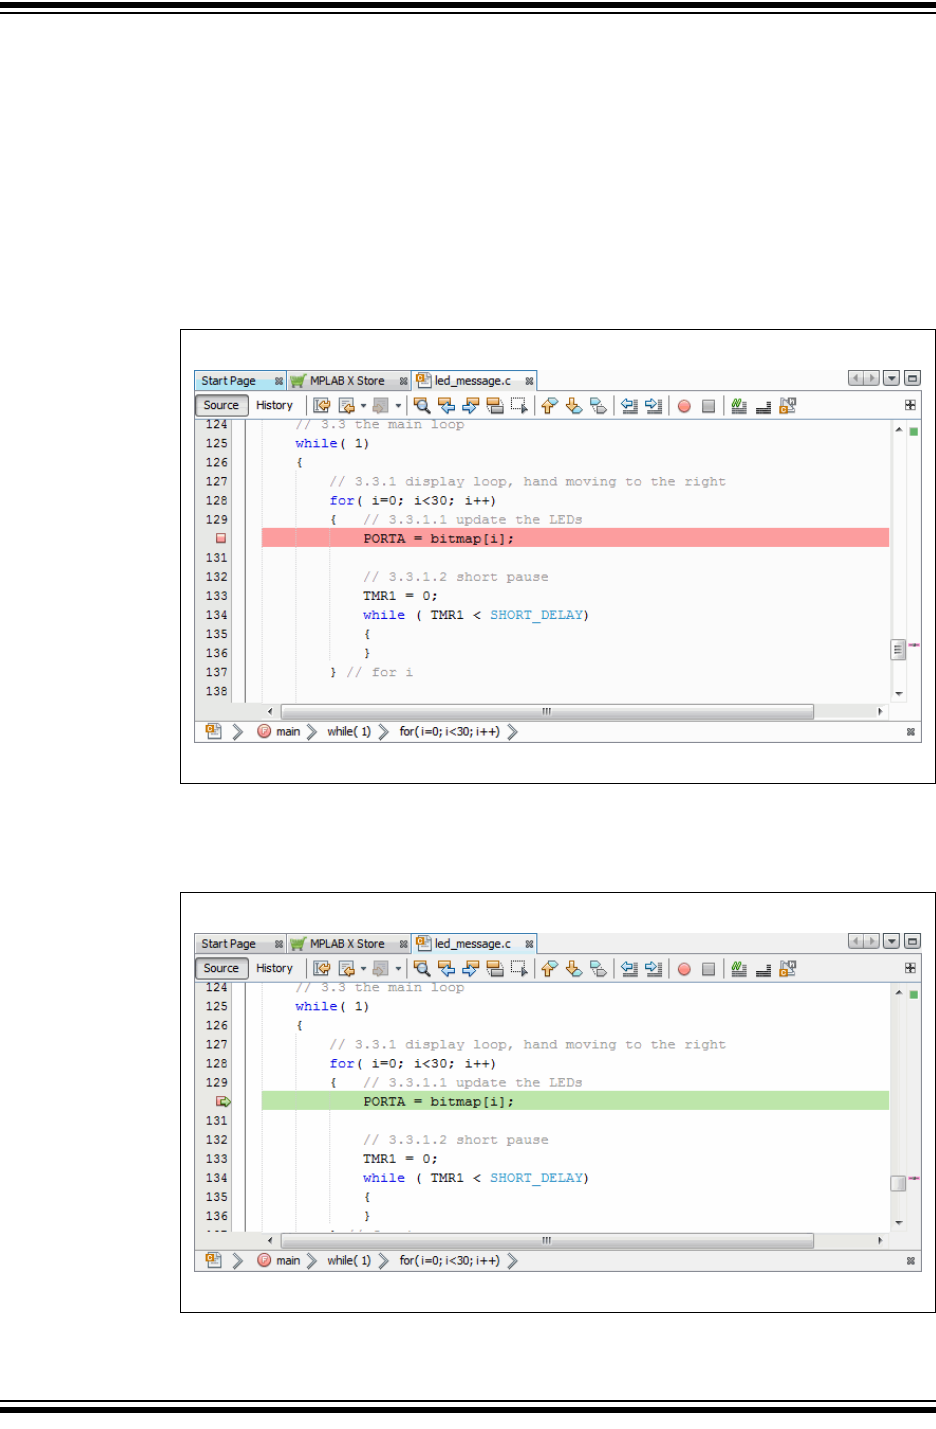The width and height of the screenshot is (936, 1429).
Task: Start macro recording in red-breakpoint editor
Action: tap(684, 406)
